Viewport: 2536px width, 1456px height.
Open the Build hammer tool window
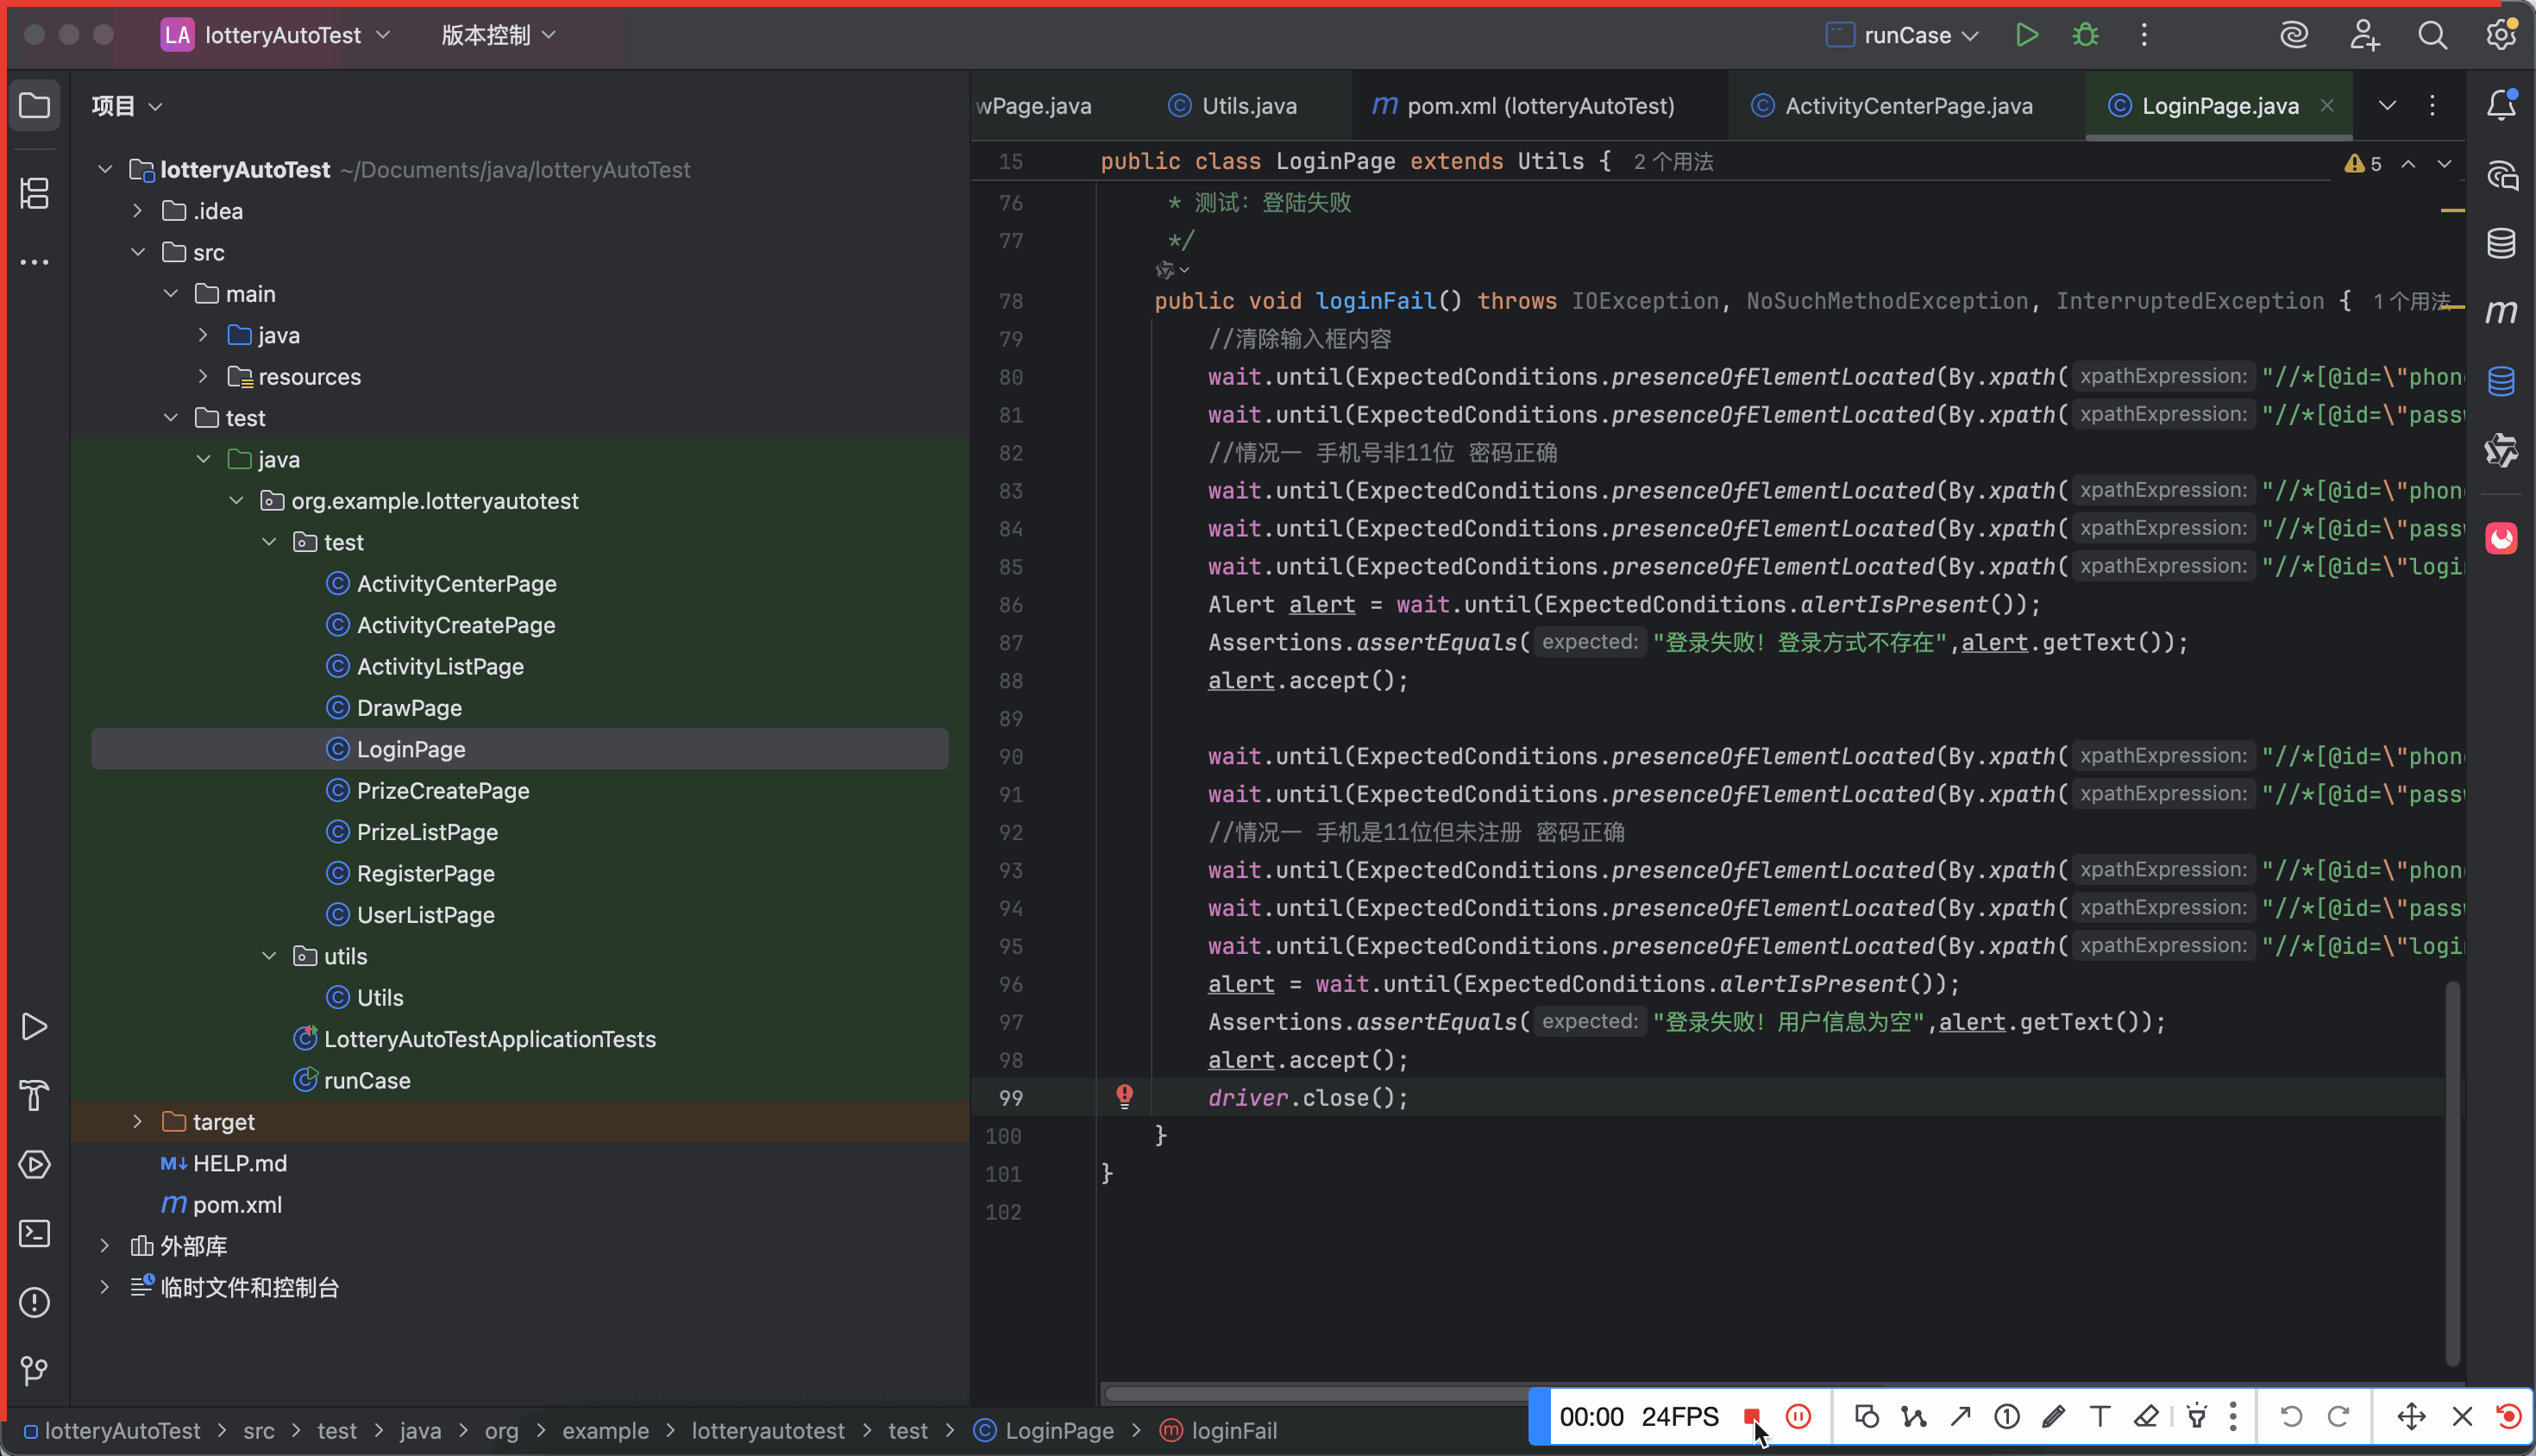[35, 1095]
